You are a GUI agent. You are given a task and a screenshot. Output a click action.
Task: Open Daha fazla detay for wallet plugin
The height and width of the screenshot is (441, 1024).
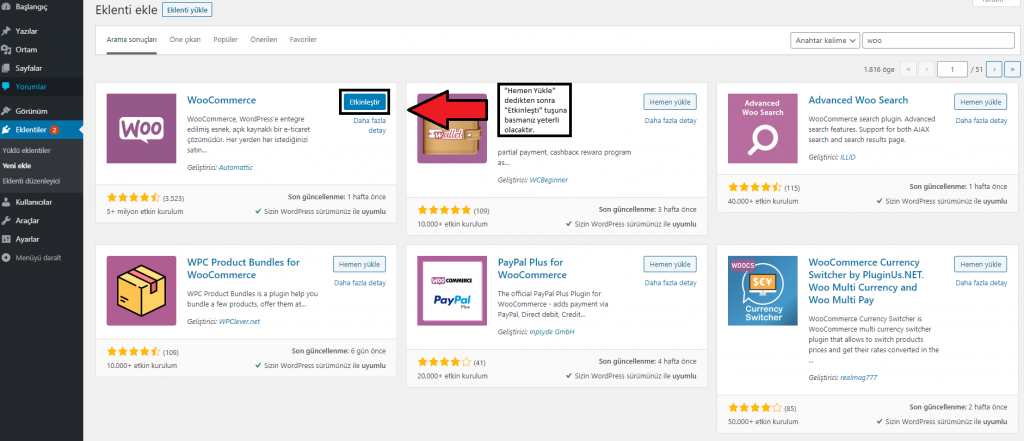point(671,120)
